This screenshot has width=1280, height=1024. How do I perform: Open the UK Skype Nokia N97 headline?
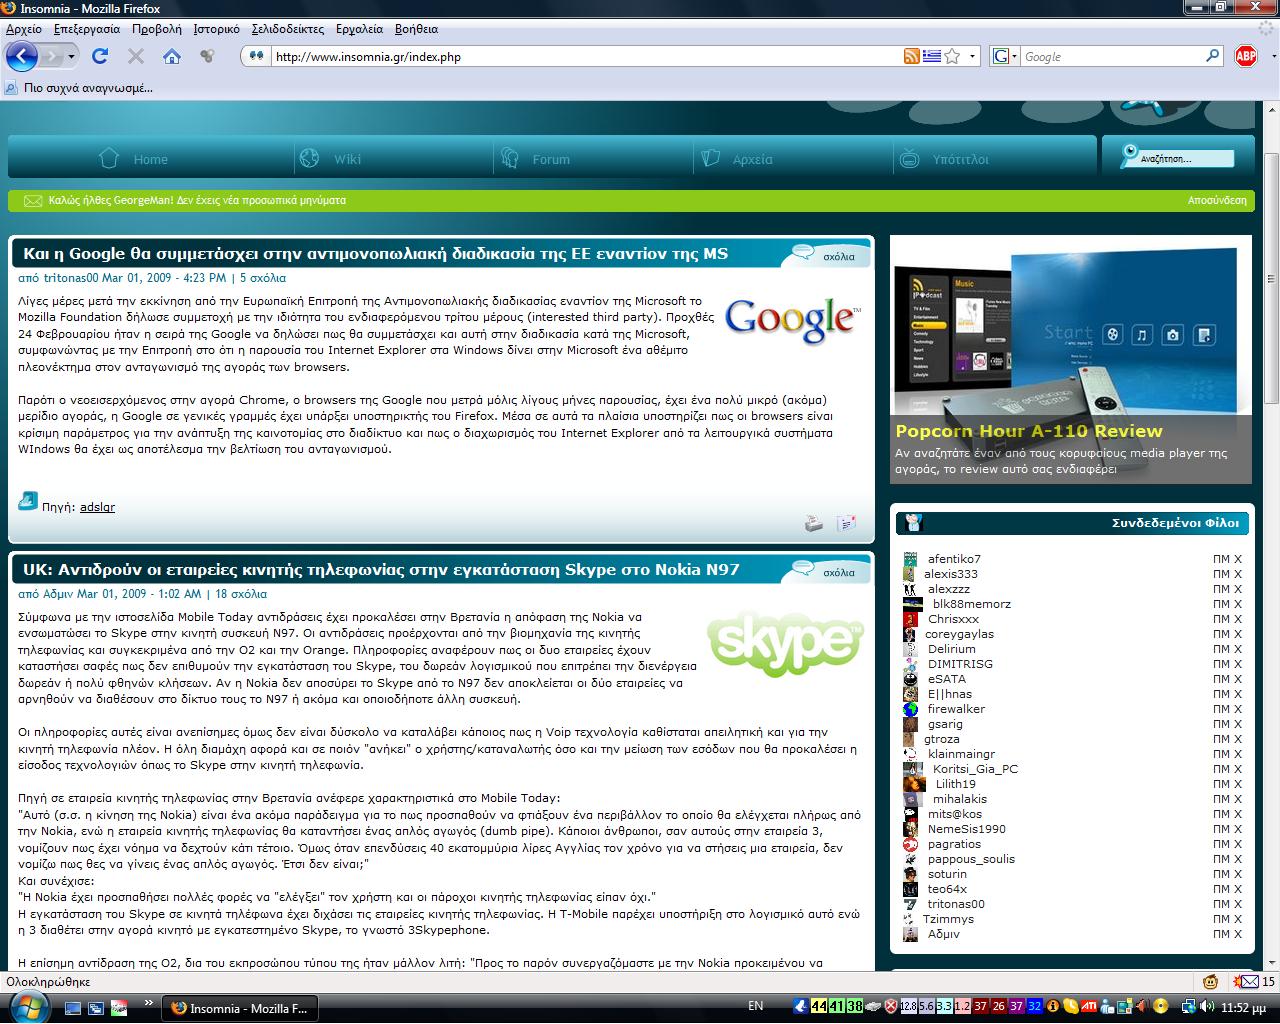tap(381, 570)
